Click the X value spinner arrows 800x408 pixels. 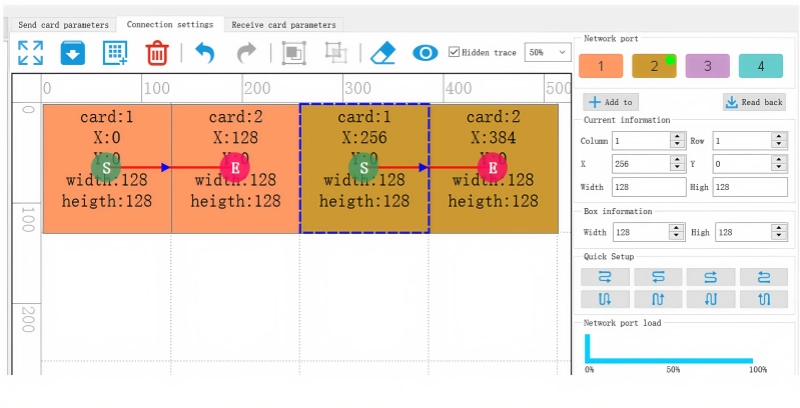click(678, 164)
